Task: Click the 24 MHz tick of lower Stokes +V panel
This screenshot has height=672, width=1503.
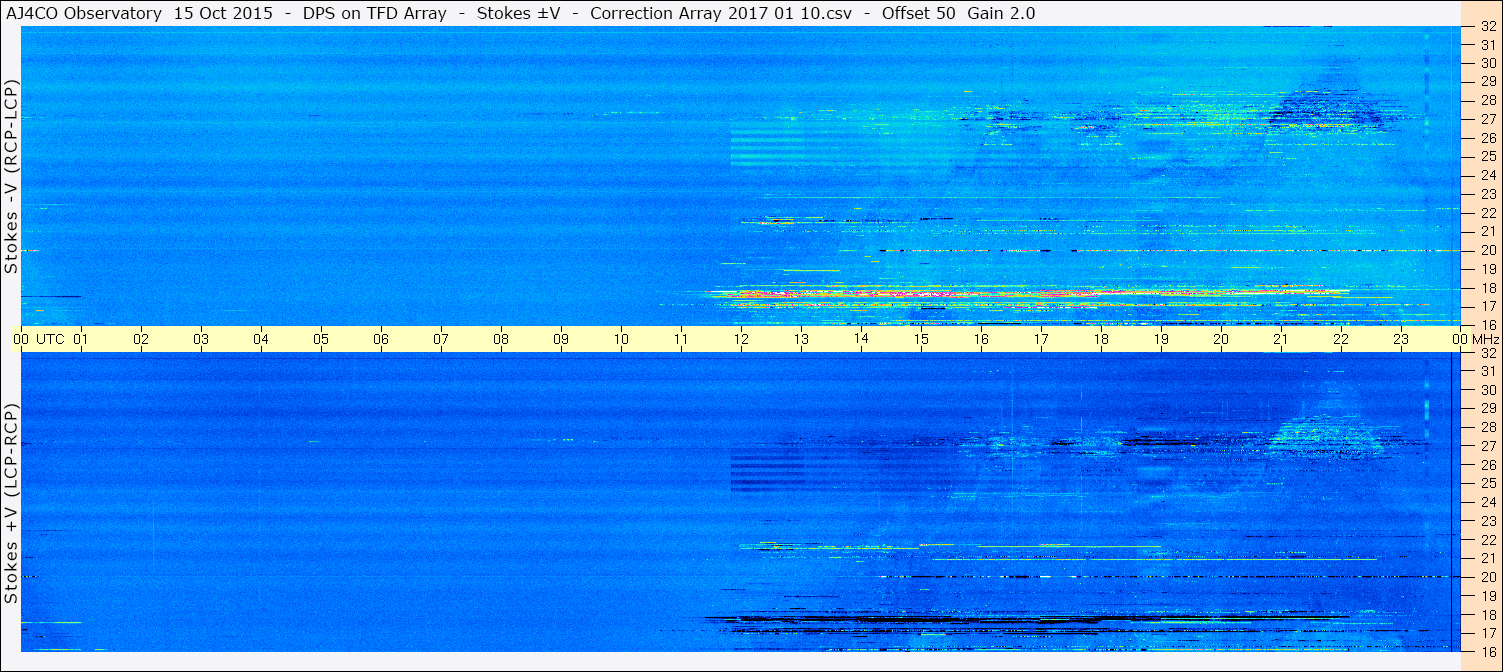Action: point(1488,502)
